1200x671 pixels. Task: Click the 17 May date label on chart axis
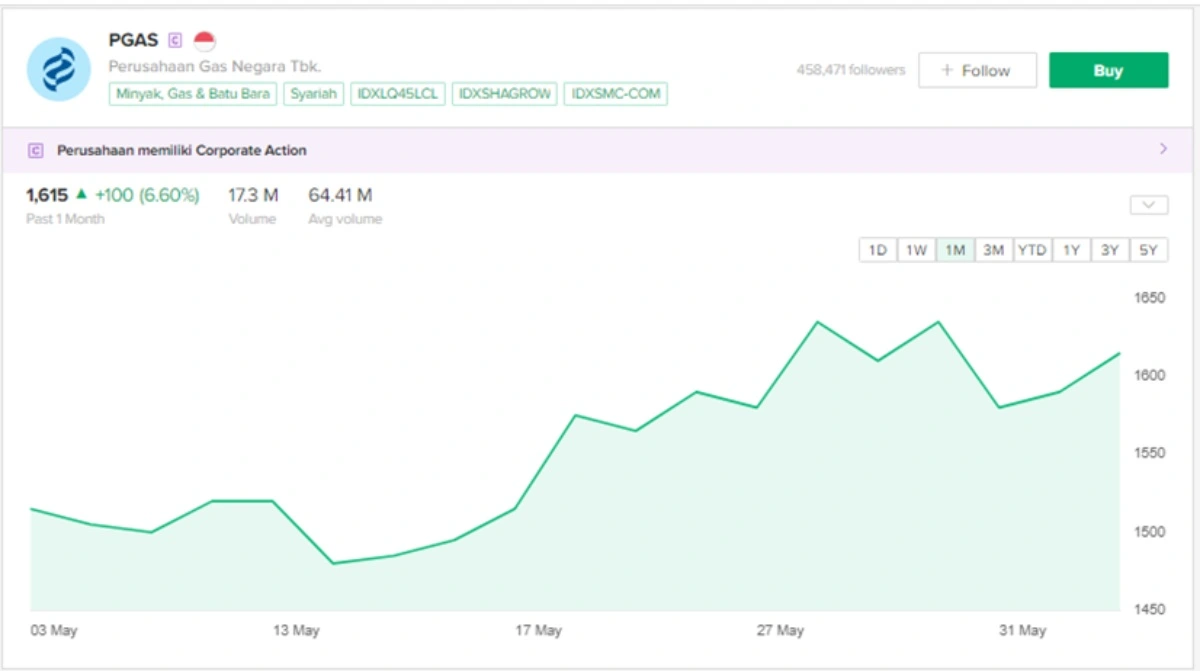tap(538, 631)
